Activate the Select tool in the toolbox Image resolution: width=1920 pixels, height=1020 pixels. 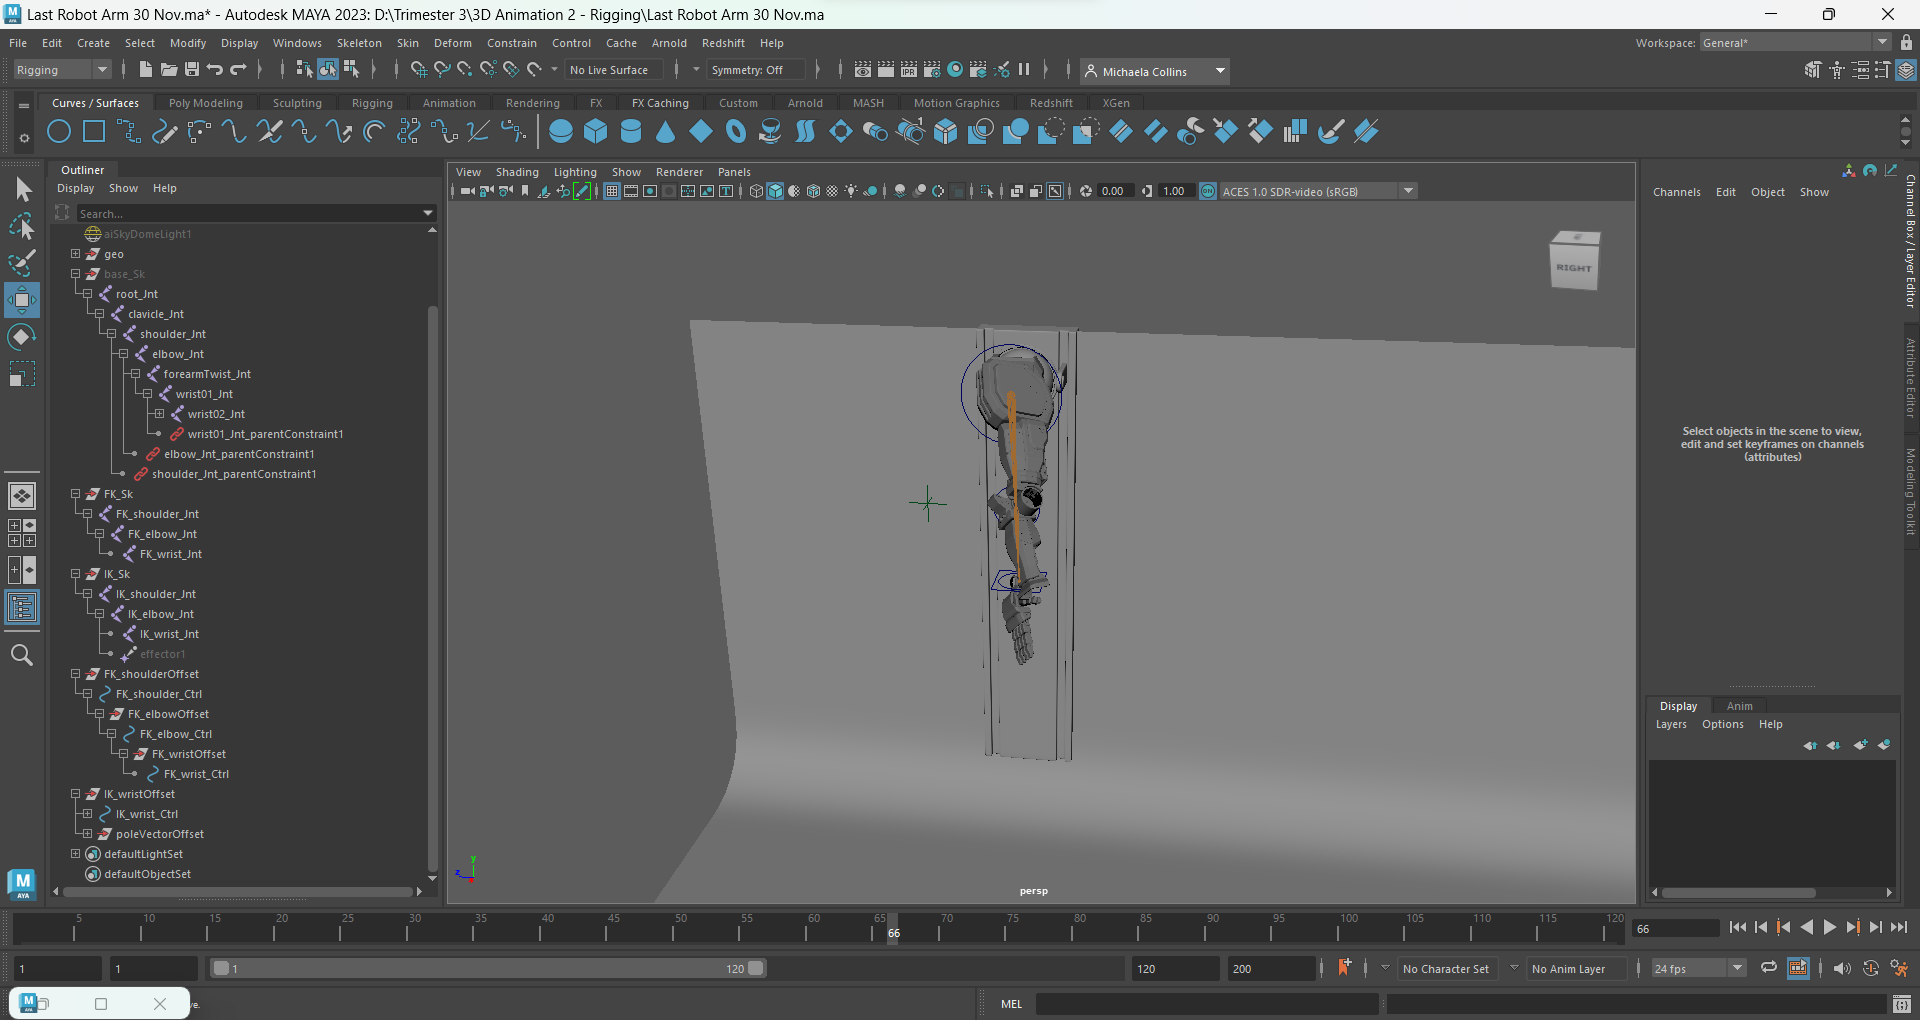(x=22, y=189)
